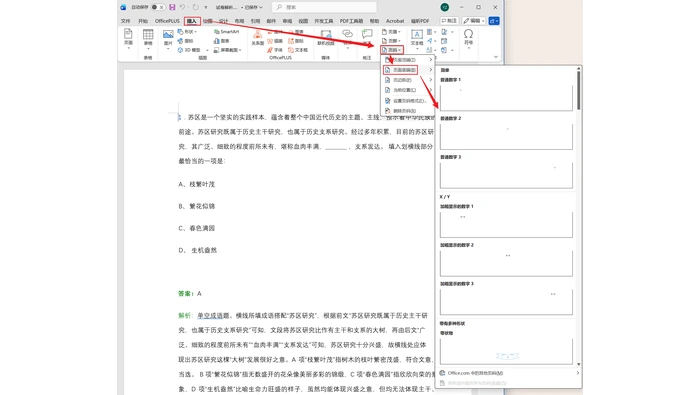The image size is (700, 395).
Task: Click the 字体 icon in OfficePLUS group
Action: pos(275,50)
